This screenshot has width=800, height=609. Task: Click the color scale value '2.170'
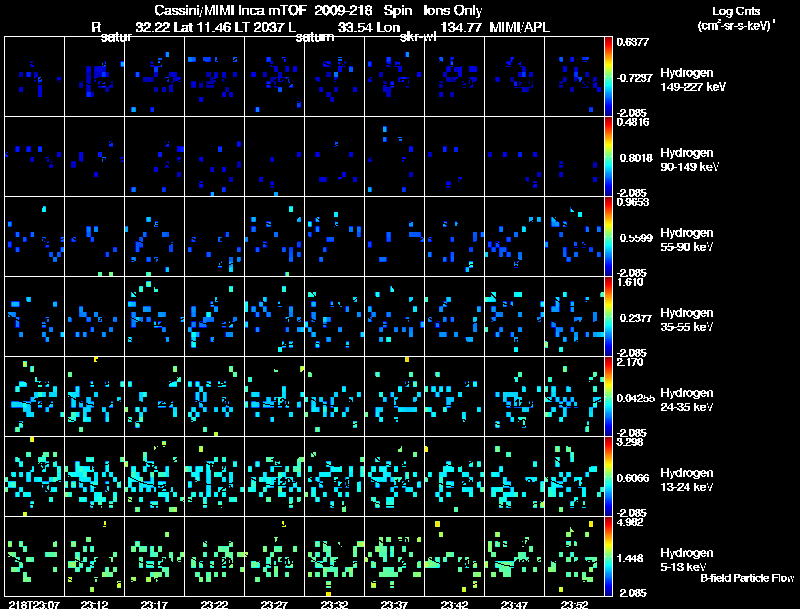point(630,362)
